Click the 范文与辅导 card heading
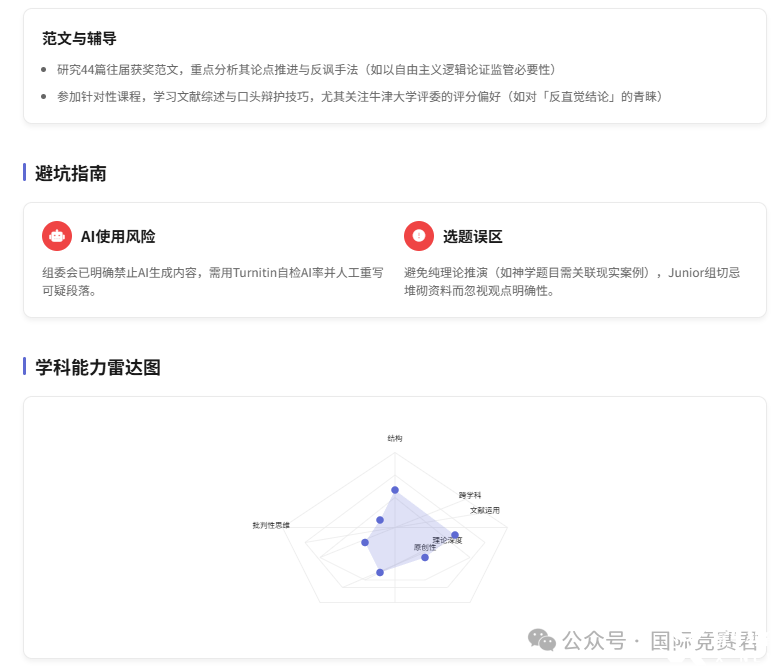The width and height of the screenshot is (783, 671). point(80,39)
